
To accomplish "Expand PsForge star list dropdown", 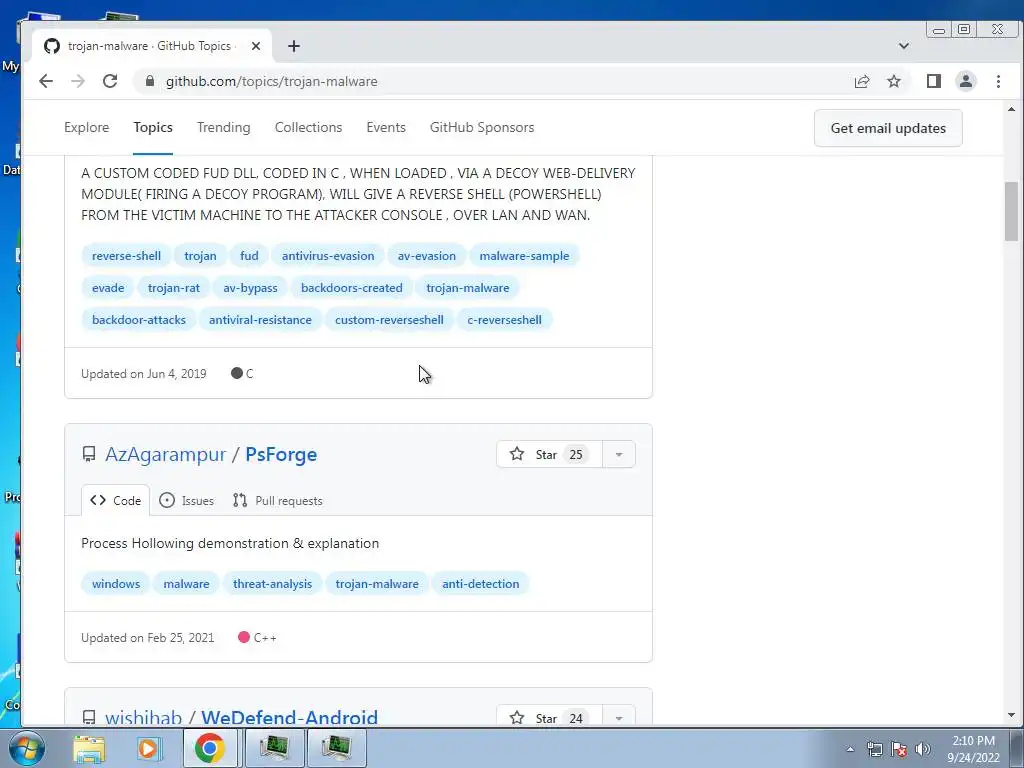I will pos(618,455).
